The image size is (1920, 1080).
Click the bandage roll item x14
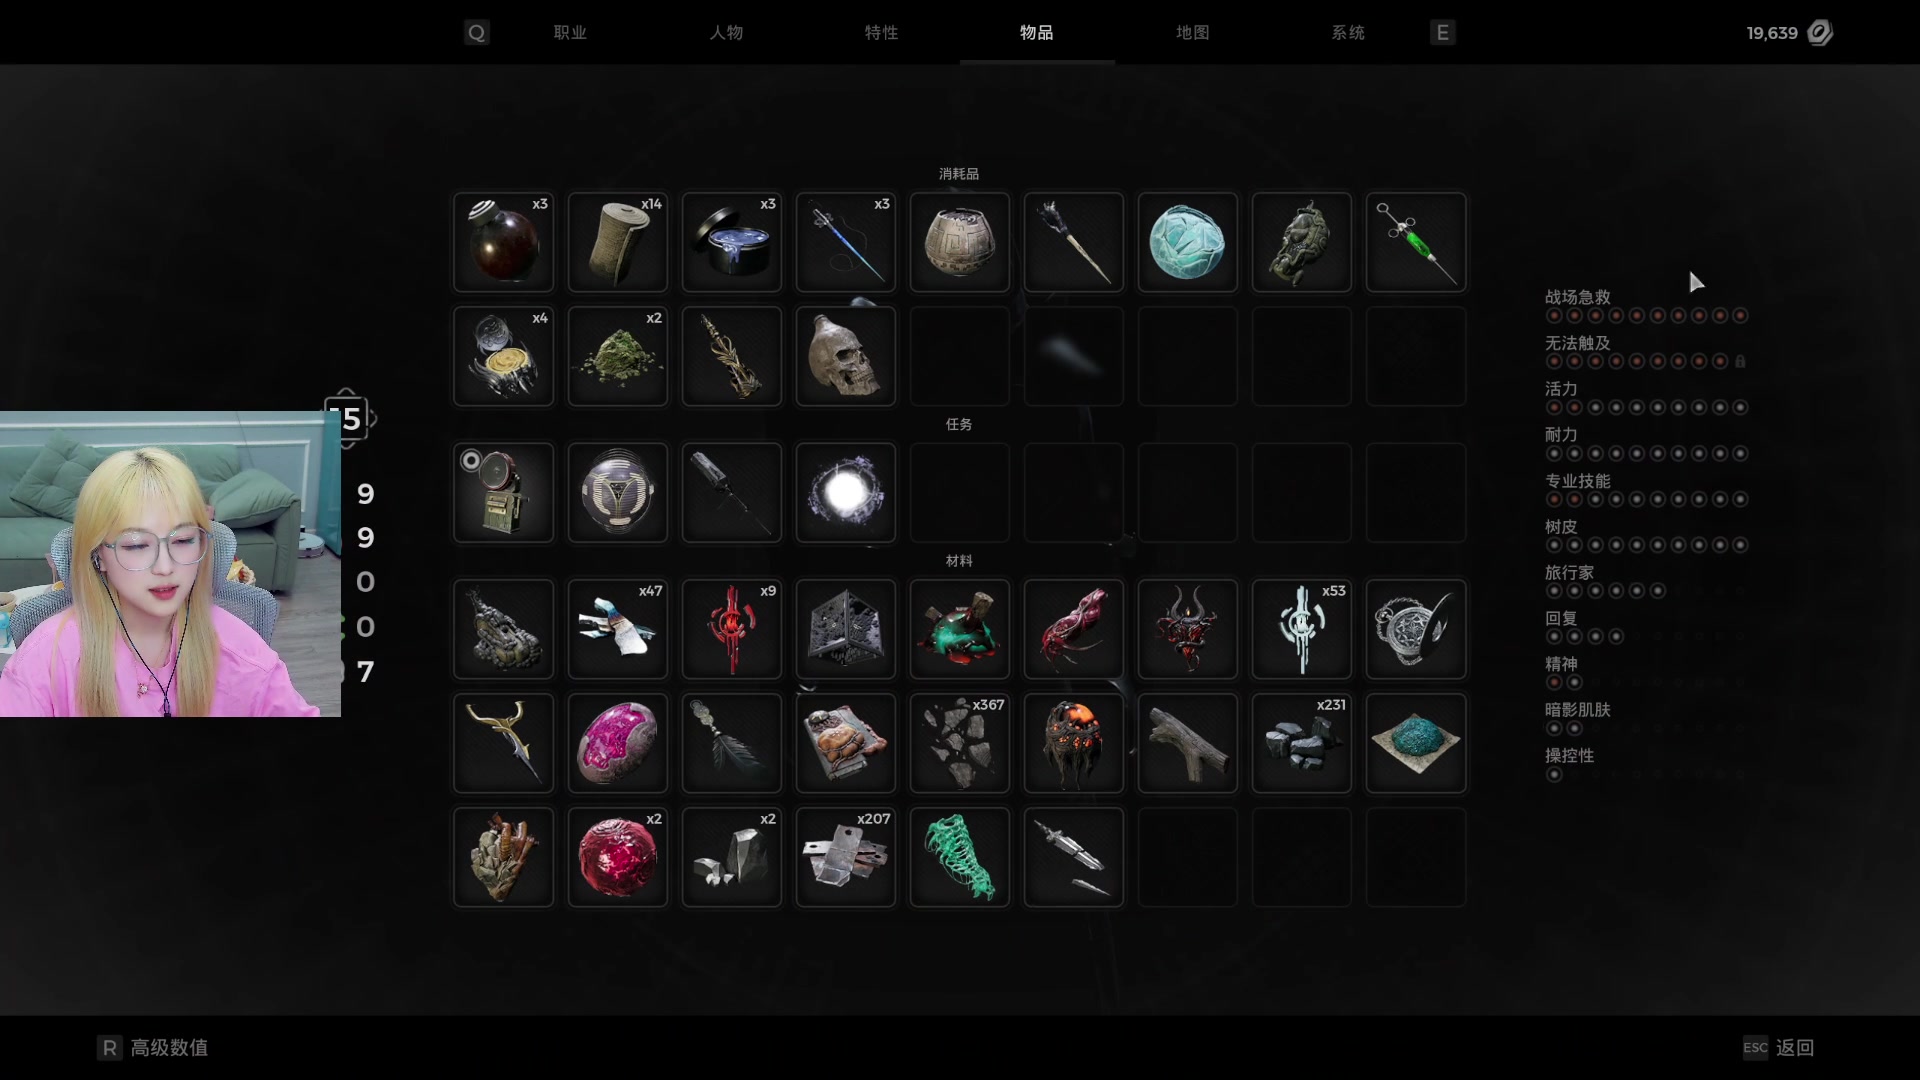[618, 243]
